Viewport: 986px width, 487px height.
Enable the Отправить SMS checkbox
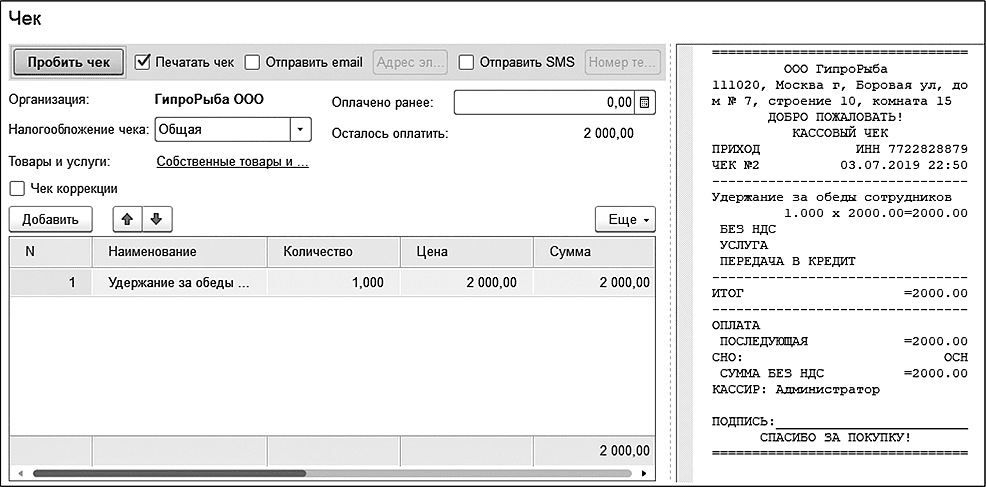click(x=466, y=62)
